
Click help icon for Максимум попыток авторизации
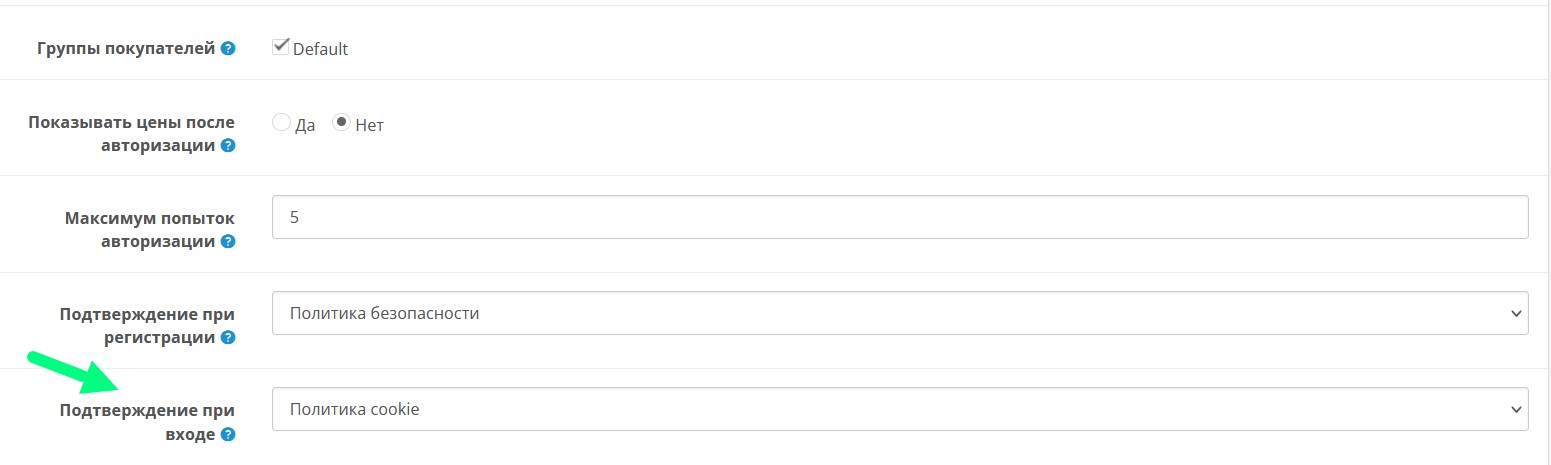point(228,242)
